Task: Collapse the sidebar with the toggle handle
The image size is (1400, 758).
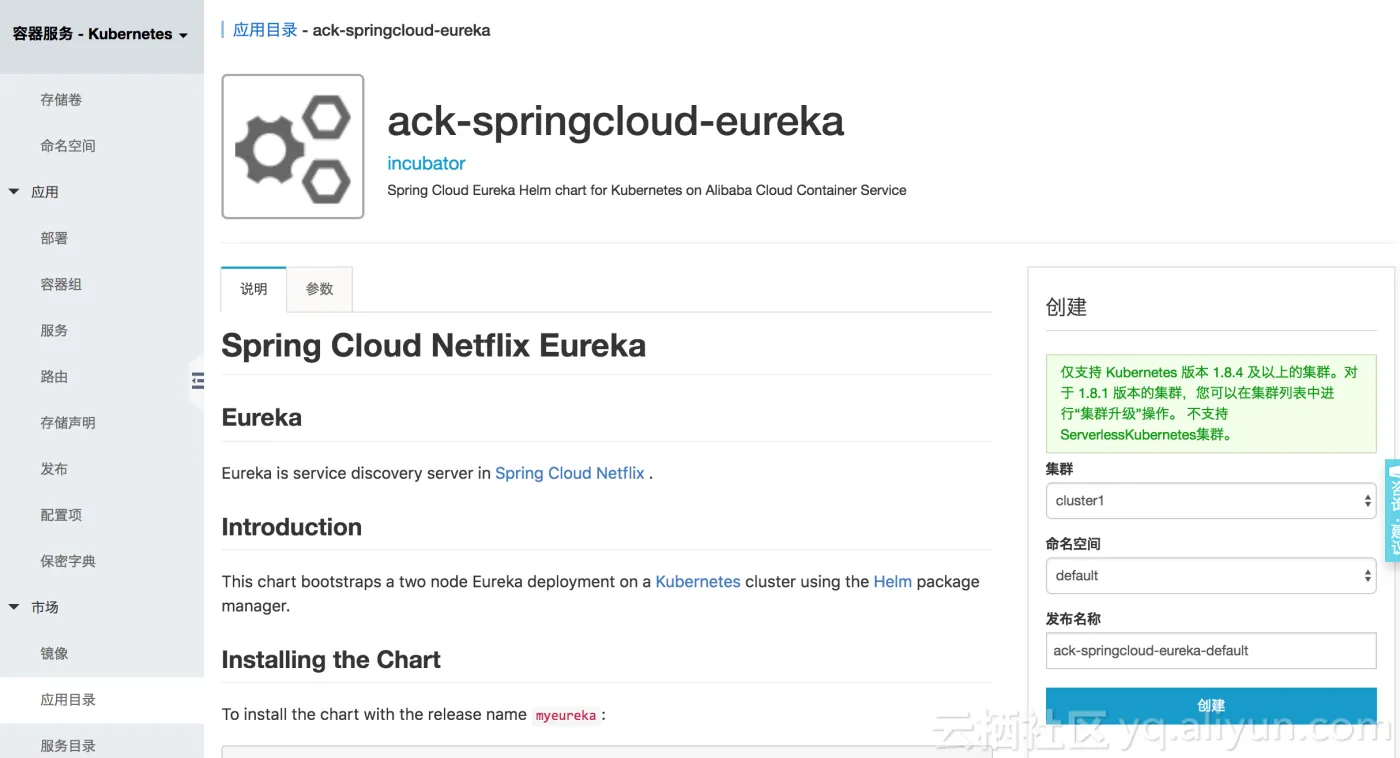Action: 197,381
